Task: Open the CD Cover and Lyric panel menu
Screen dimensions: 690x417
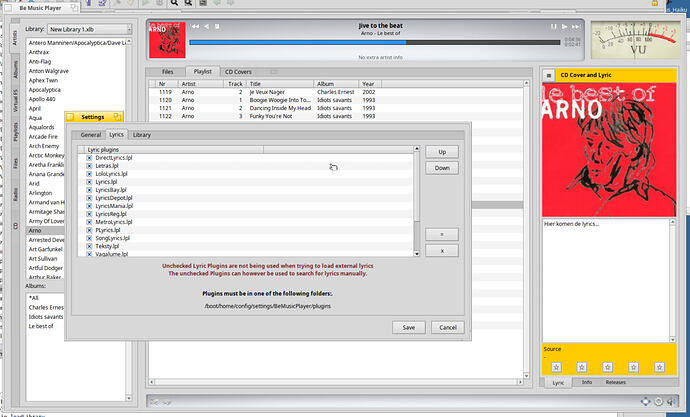Action: (549, 75)
